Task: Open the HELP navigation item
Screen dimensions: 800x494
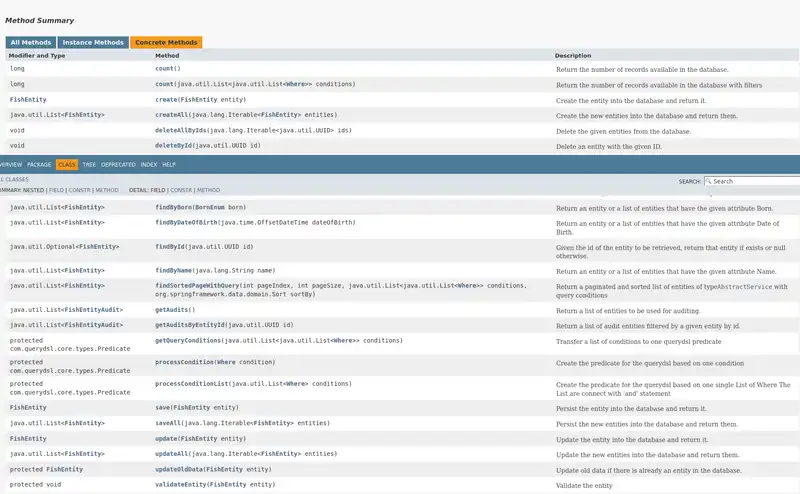Action: point(169,164)
